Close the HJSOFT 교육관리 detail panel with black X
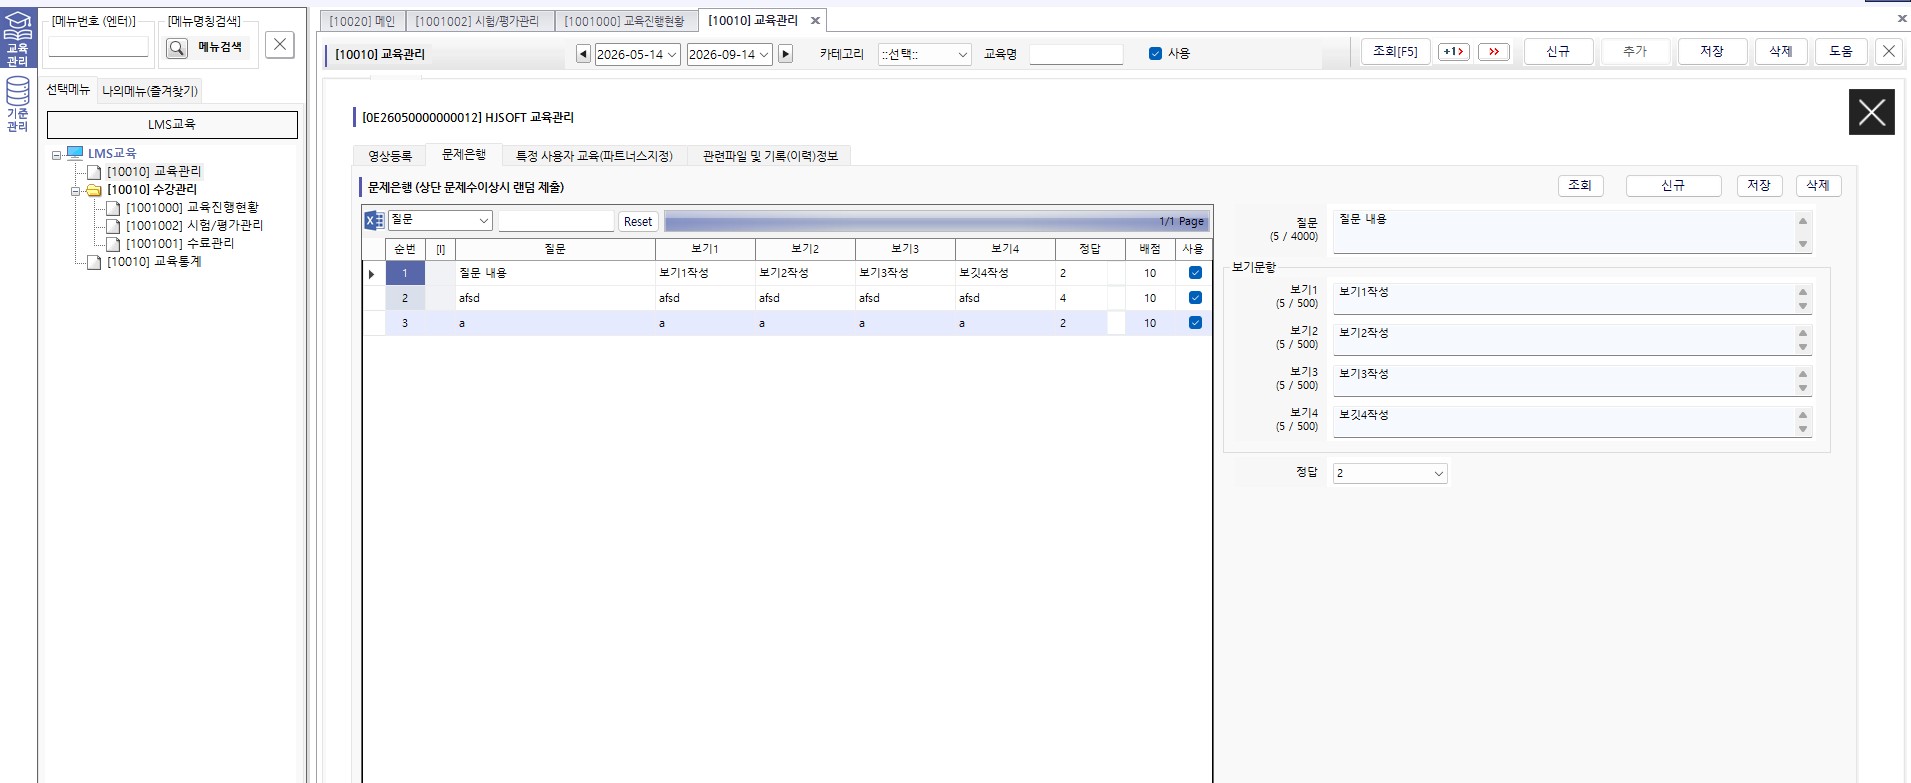The height and width of the screenshot is (783, 1911). (x=1871, y=112)
